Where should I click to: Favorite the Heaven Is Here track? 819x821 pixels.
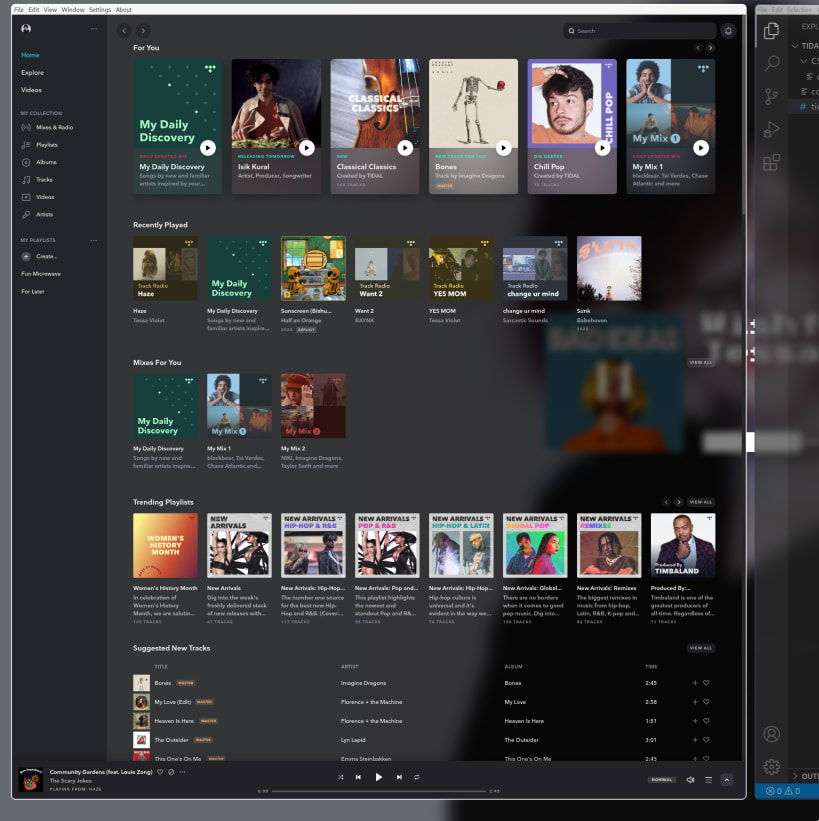pos(706,721)
